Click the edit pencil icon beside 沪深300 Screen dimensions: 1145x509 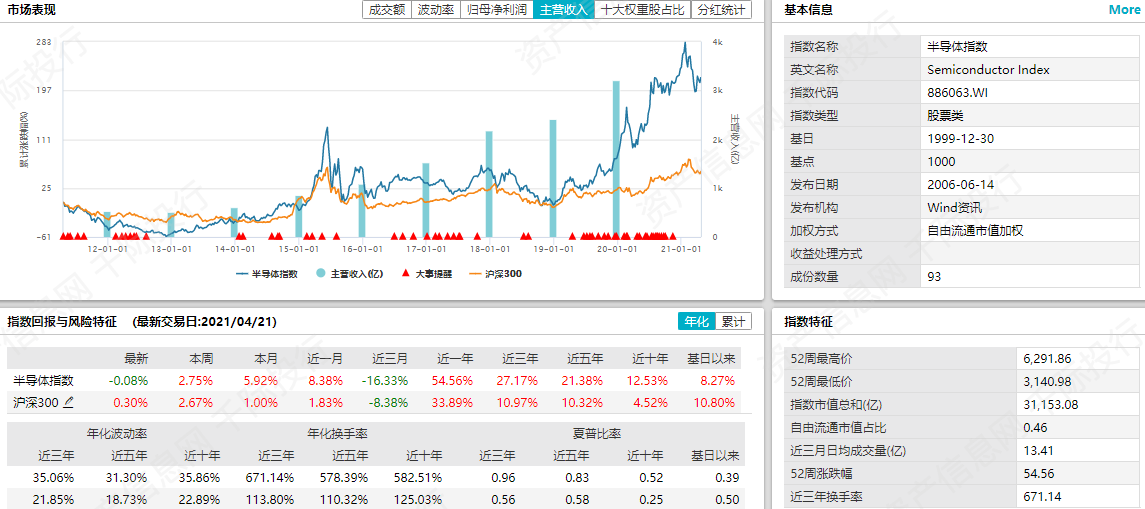coord(69,403)
